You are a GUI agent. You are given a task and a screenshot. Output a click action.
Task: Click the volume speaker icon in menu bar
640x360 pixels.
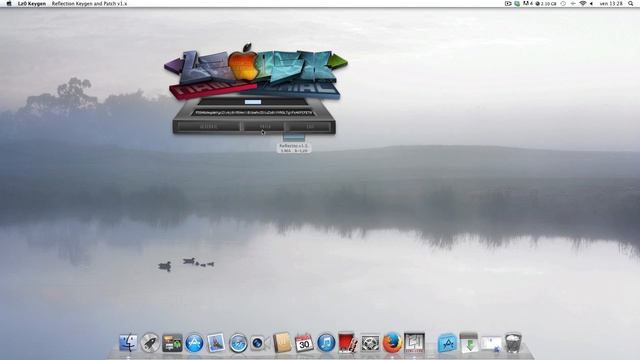(x=591, y=3)
